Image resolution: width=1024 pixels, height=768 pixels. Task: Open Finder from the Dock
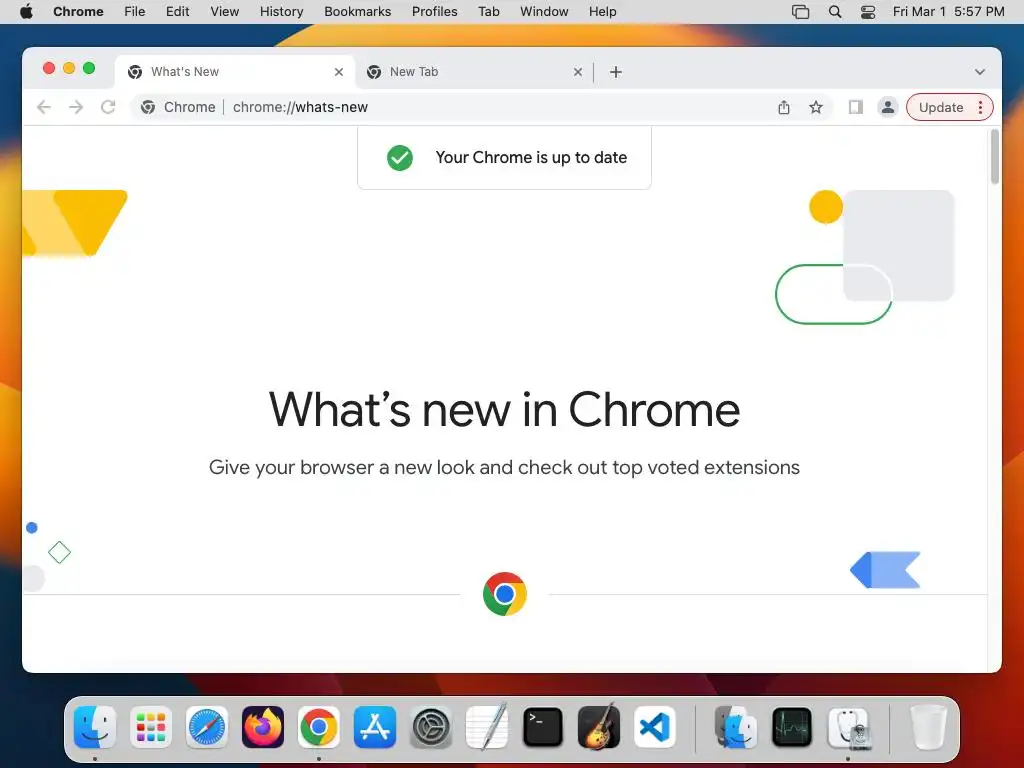coord(95,727)
